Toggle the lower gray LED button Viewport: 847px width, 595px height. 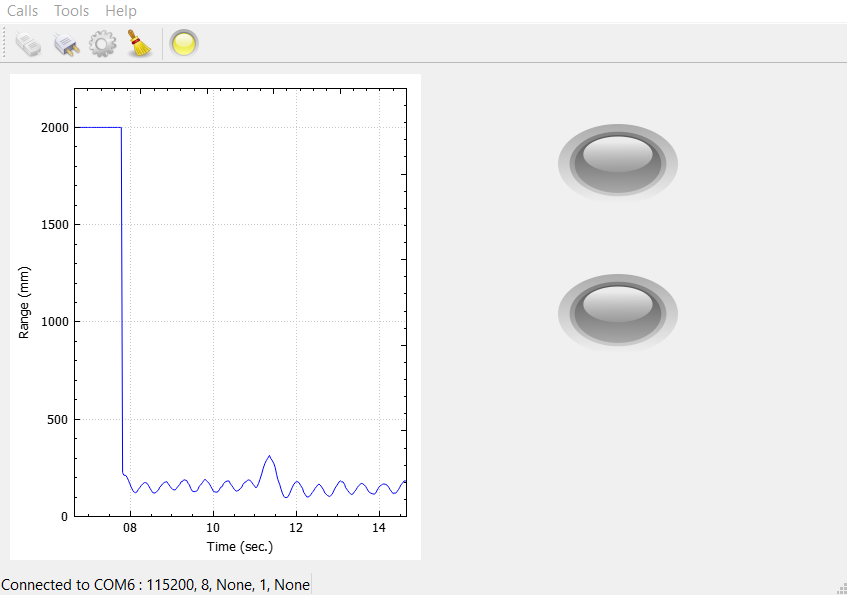point(618,310)
